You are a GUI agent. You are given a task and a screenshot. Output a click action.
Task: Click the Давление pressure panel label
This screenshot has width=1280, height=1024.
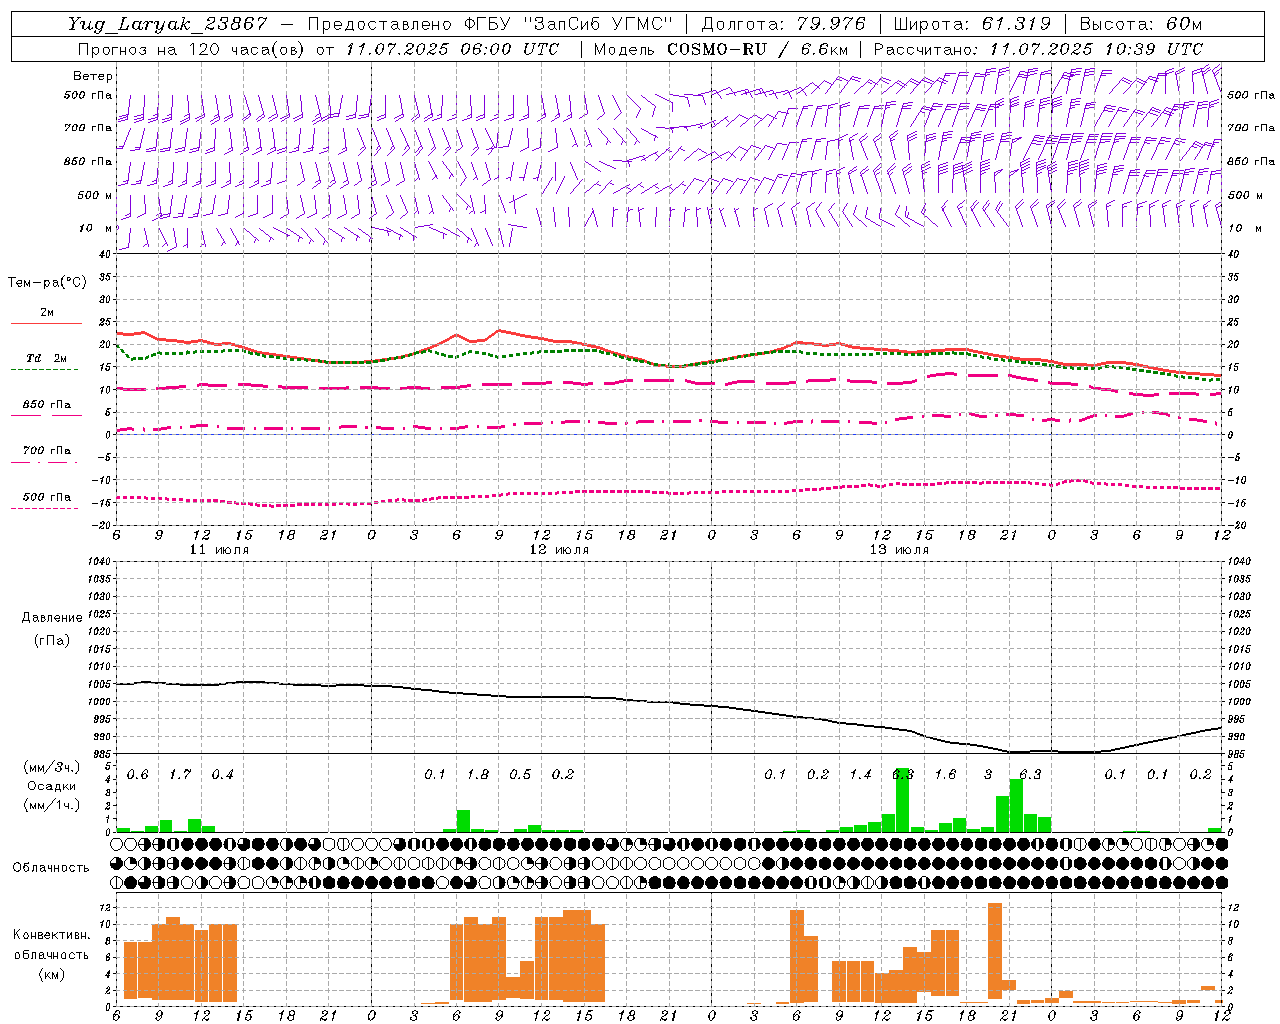point(52,618)
